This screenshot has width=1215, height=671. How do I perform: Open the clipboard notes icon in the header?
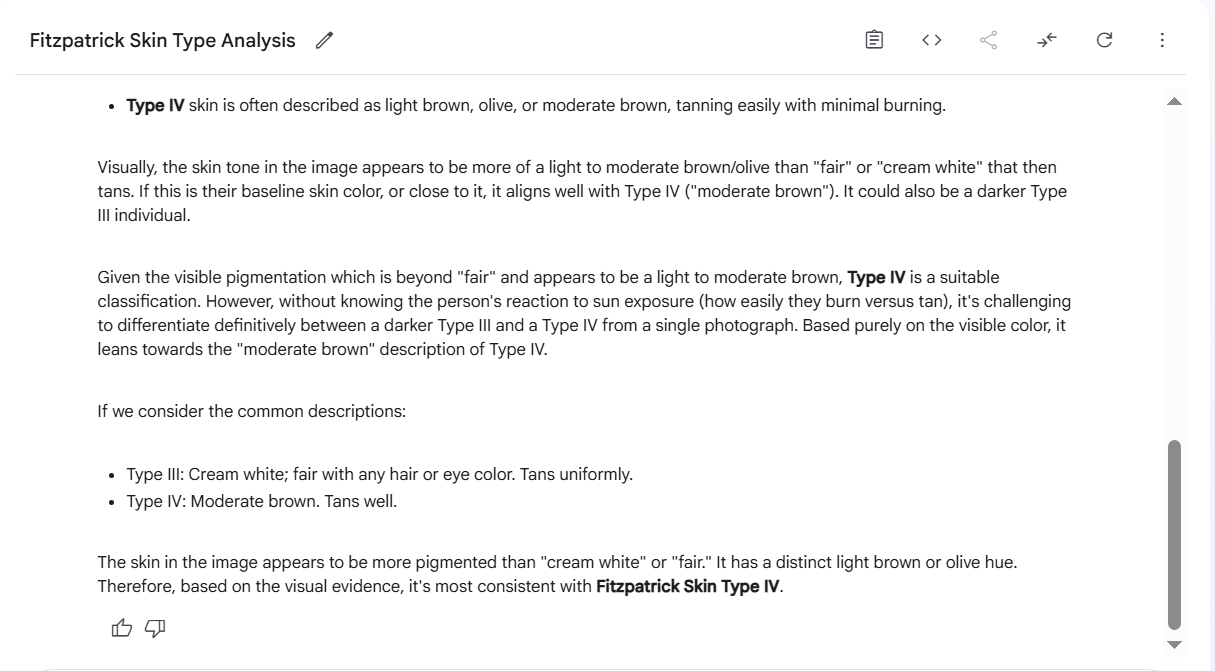click(874, 40)
